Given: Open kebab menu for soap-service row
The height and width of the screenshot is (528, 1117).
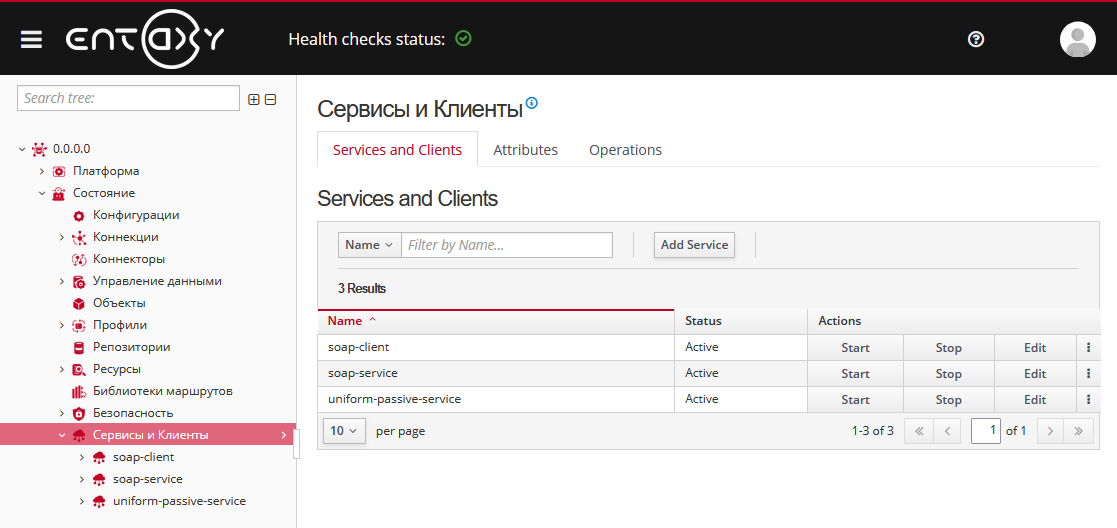Looking at the screenshot, I should (x=1089, y=373).
